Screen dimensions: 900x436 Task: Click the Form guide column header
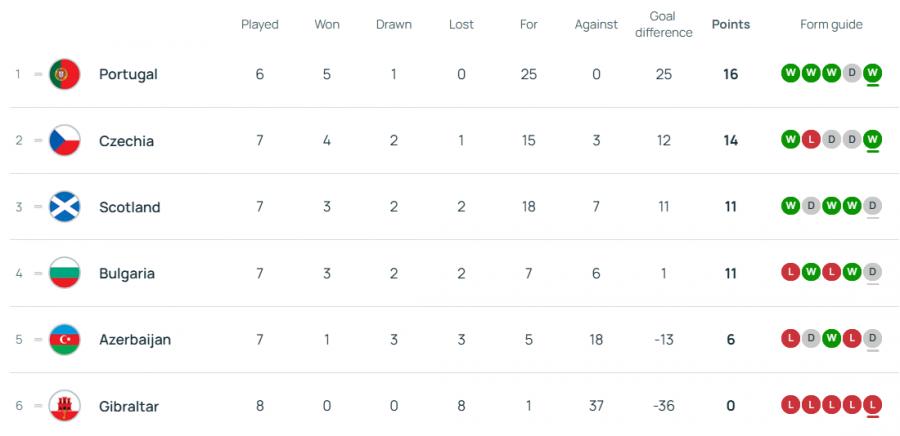831,25
